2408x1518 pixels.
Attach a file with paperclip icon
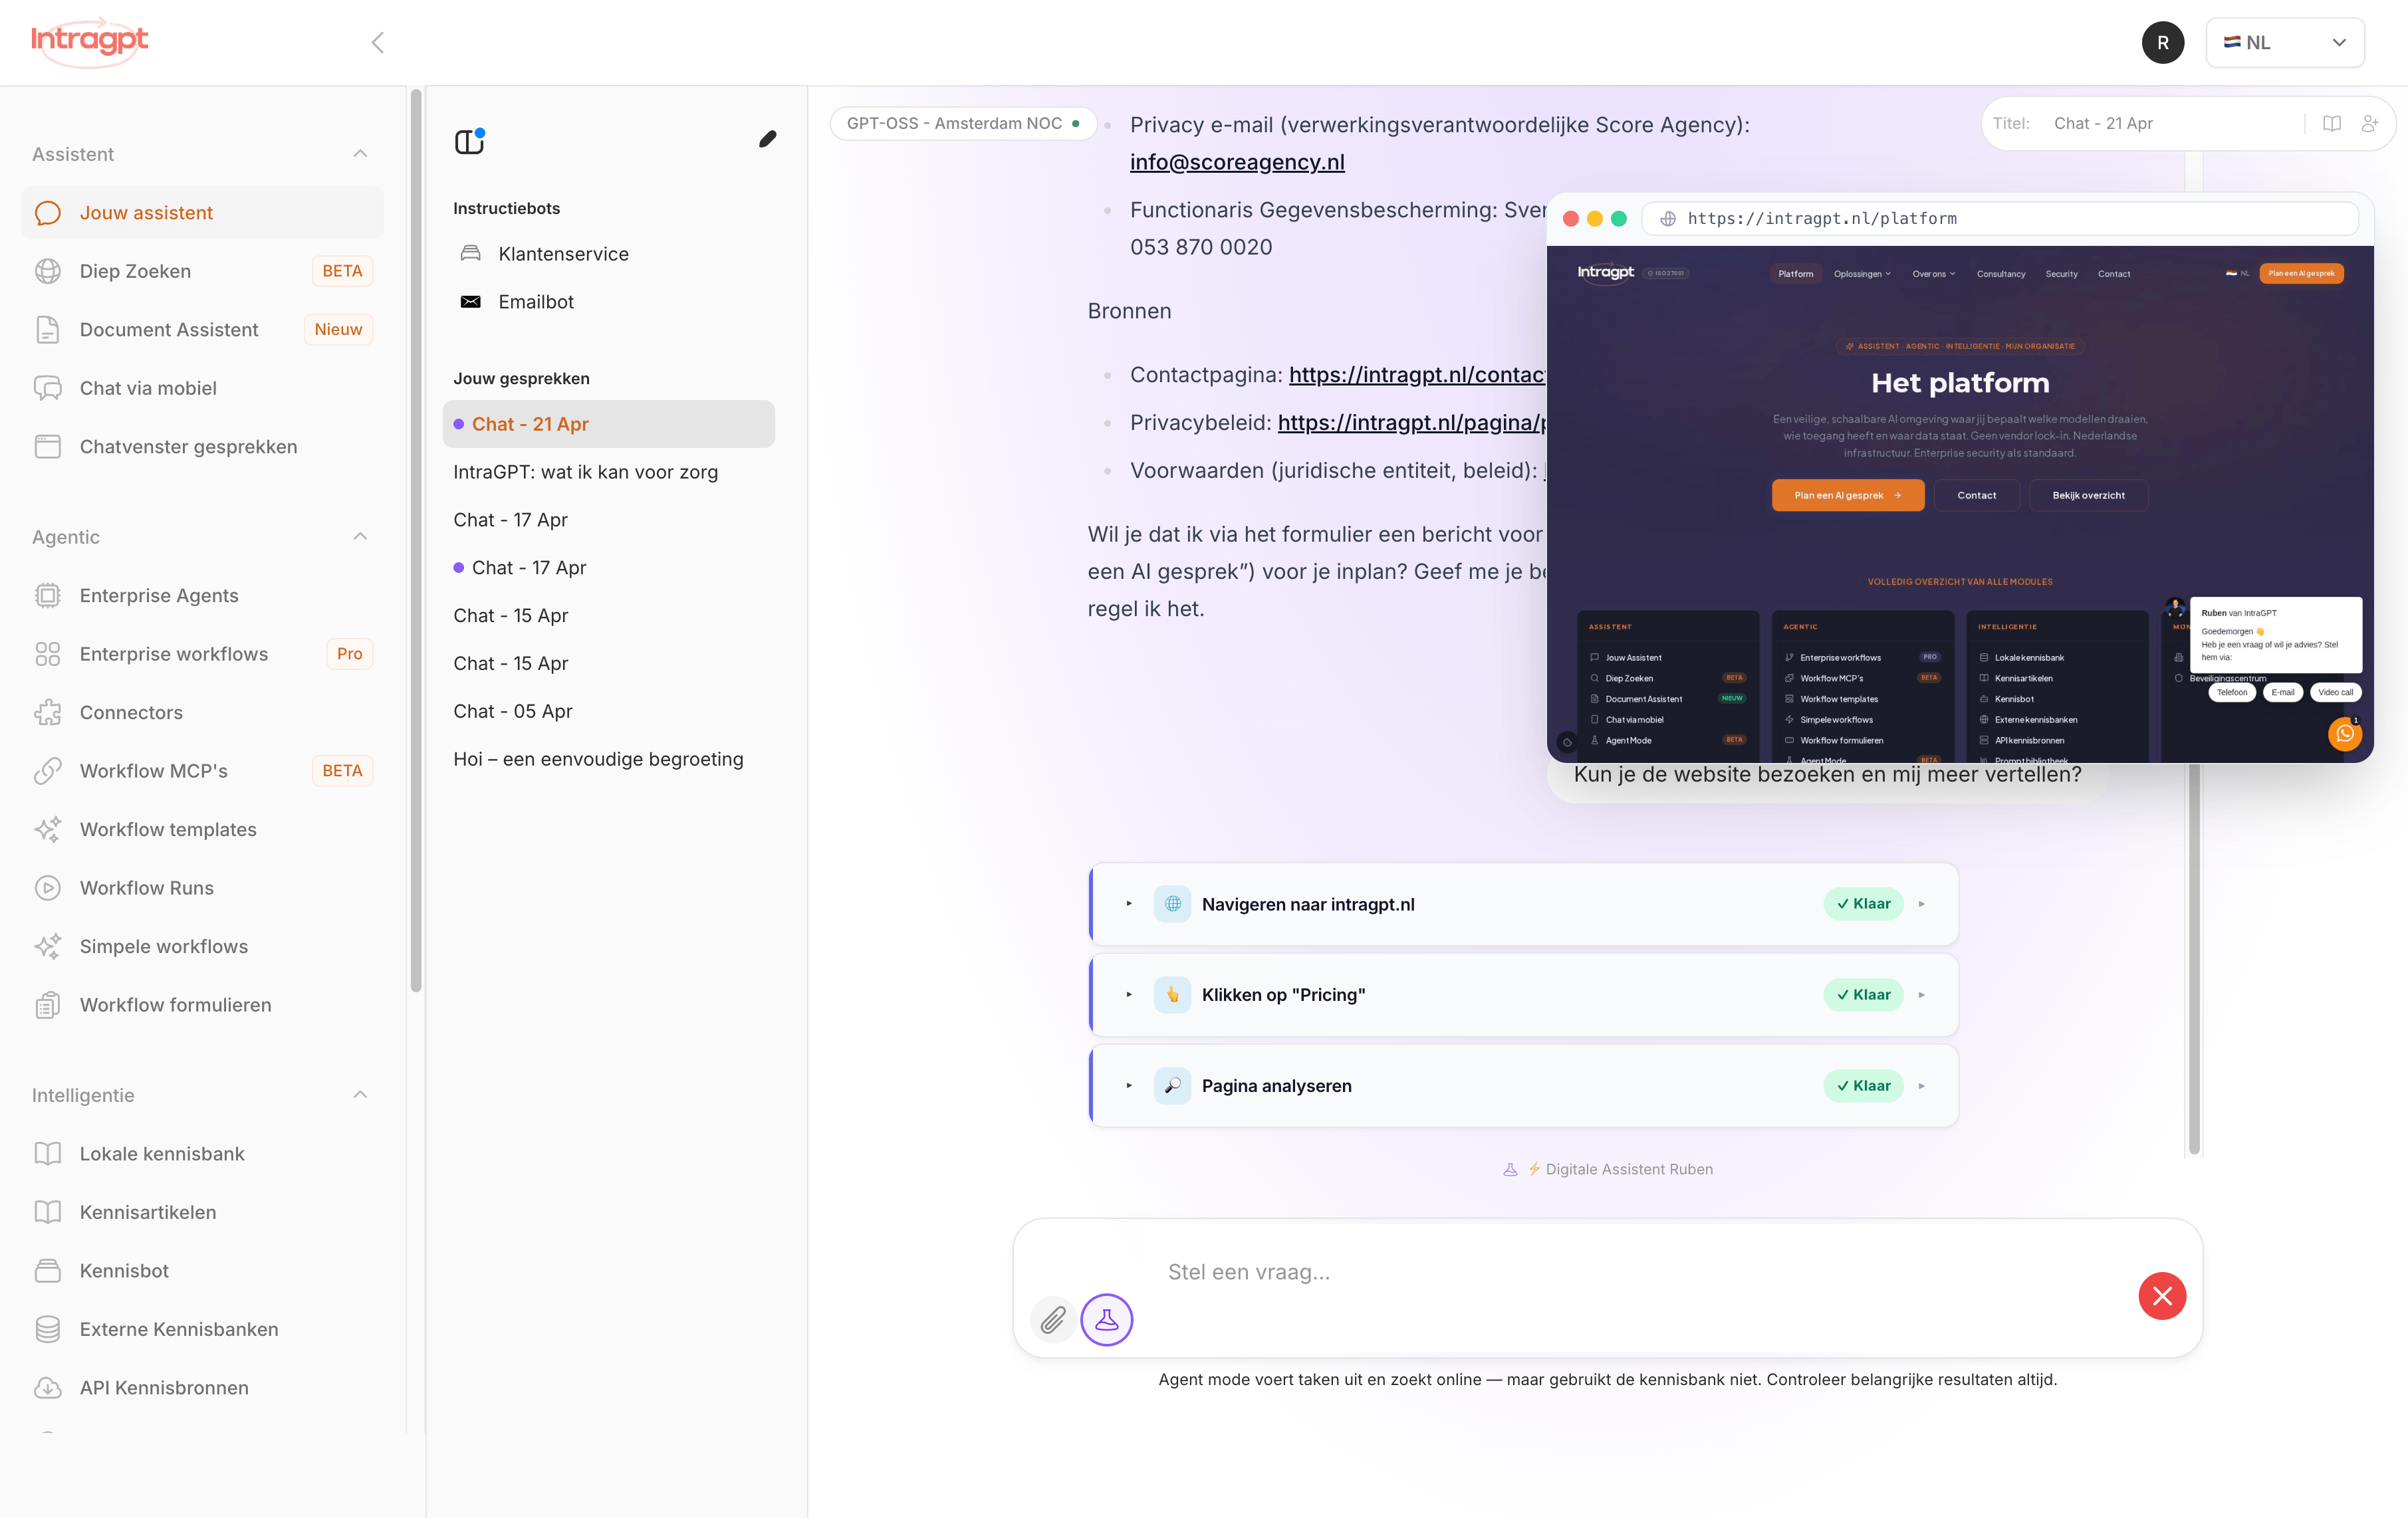pos(1053,1320)
